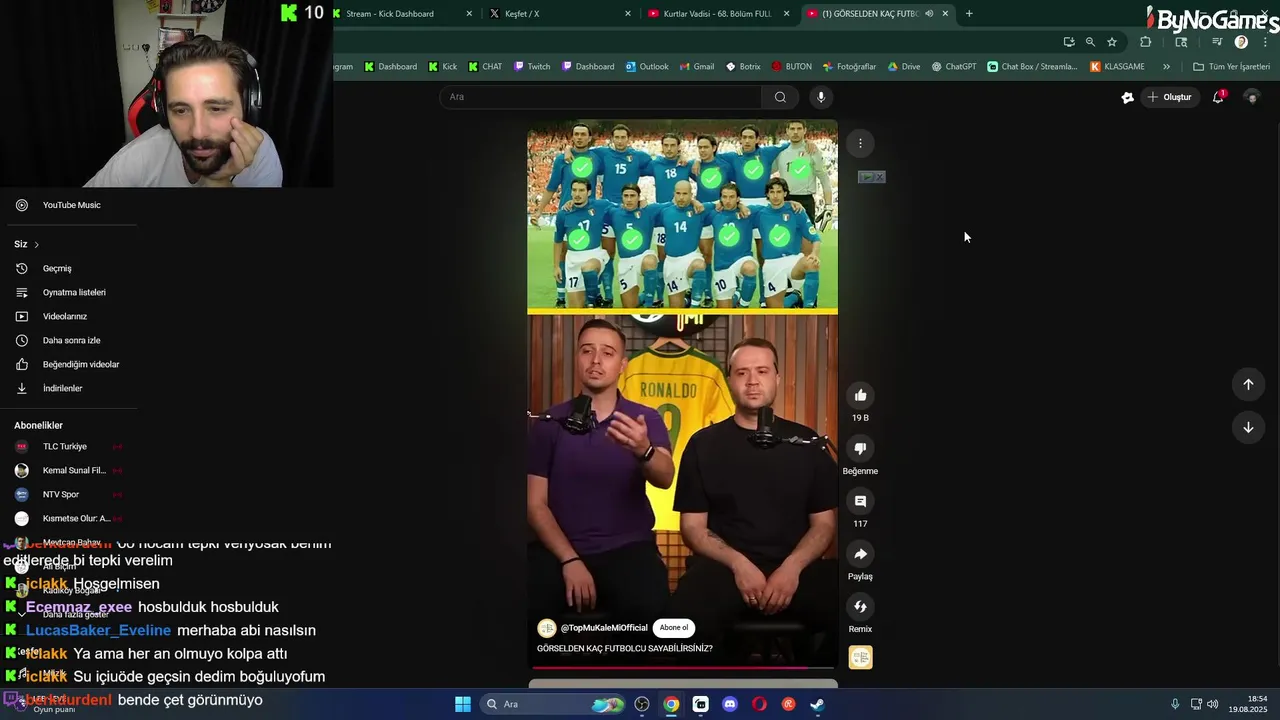
Task: Click the Windows taskbar Ara search box
Action: (x=553, y=704)
